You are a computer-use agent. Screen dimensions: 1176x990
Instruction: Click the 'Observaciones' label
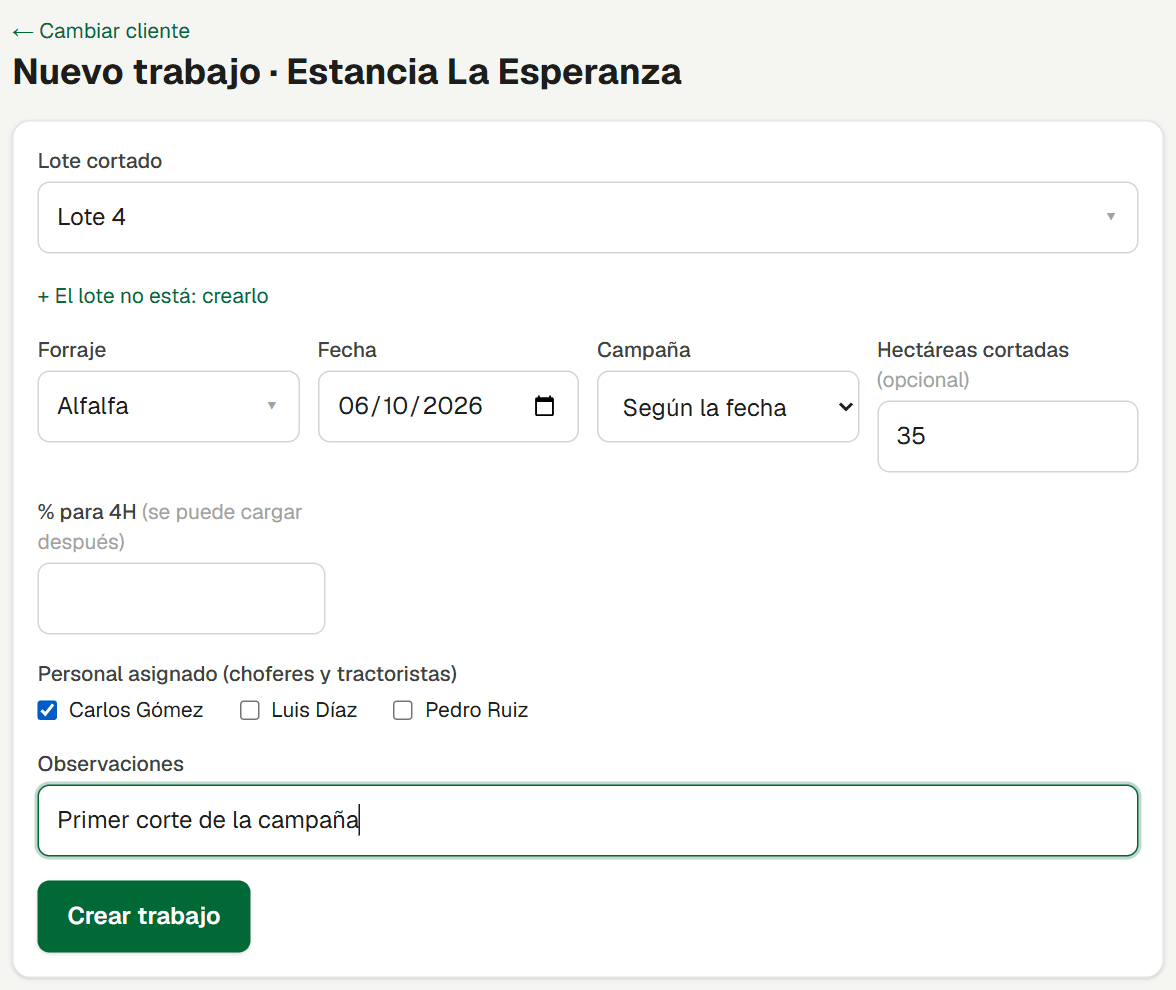pos(111,764)
